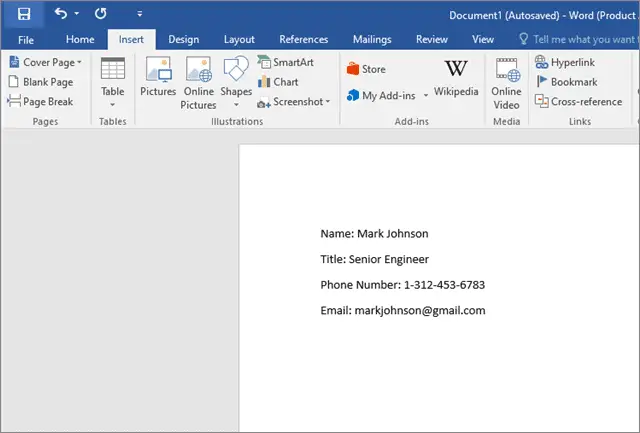Open the Cover Page dropdown

[x=45, y=62]
